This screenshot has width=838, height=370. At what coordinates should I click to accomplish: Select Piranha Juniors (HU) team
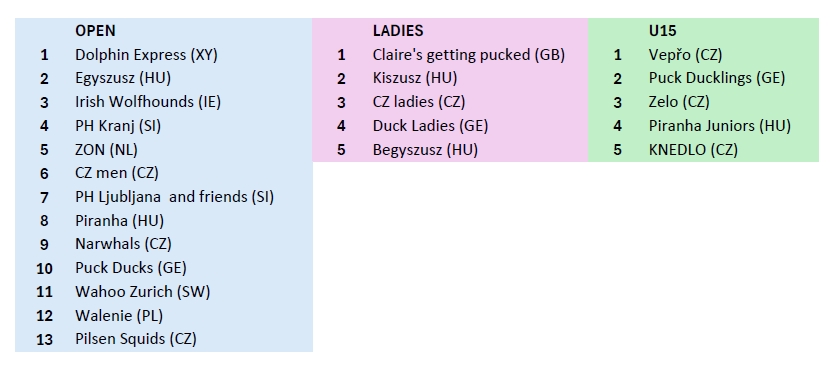click(x=719, y=126)
